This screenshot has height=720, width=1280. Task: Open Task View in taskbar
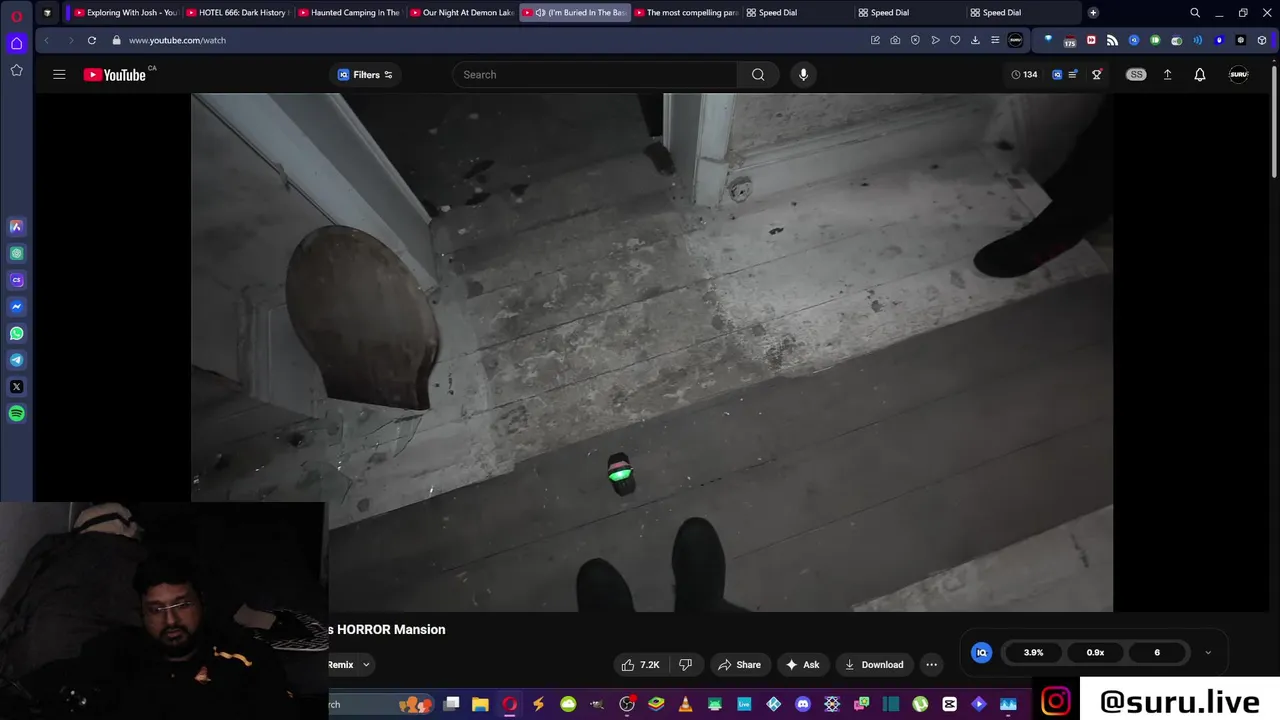tap(452, 704)
